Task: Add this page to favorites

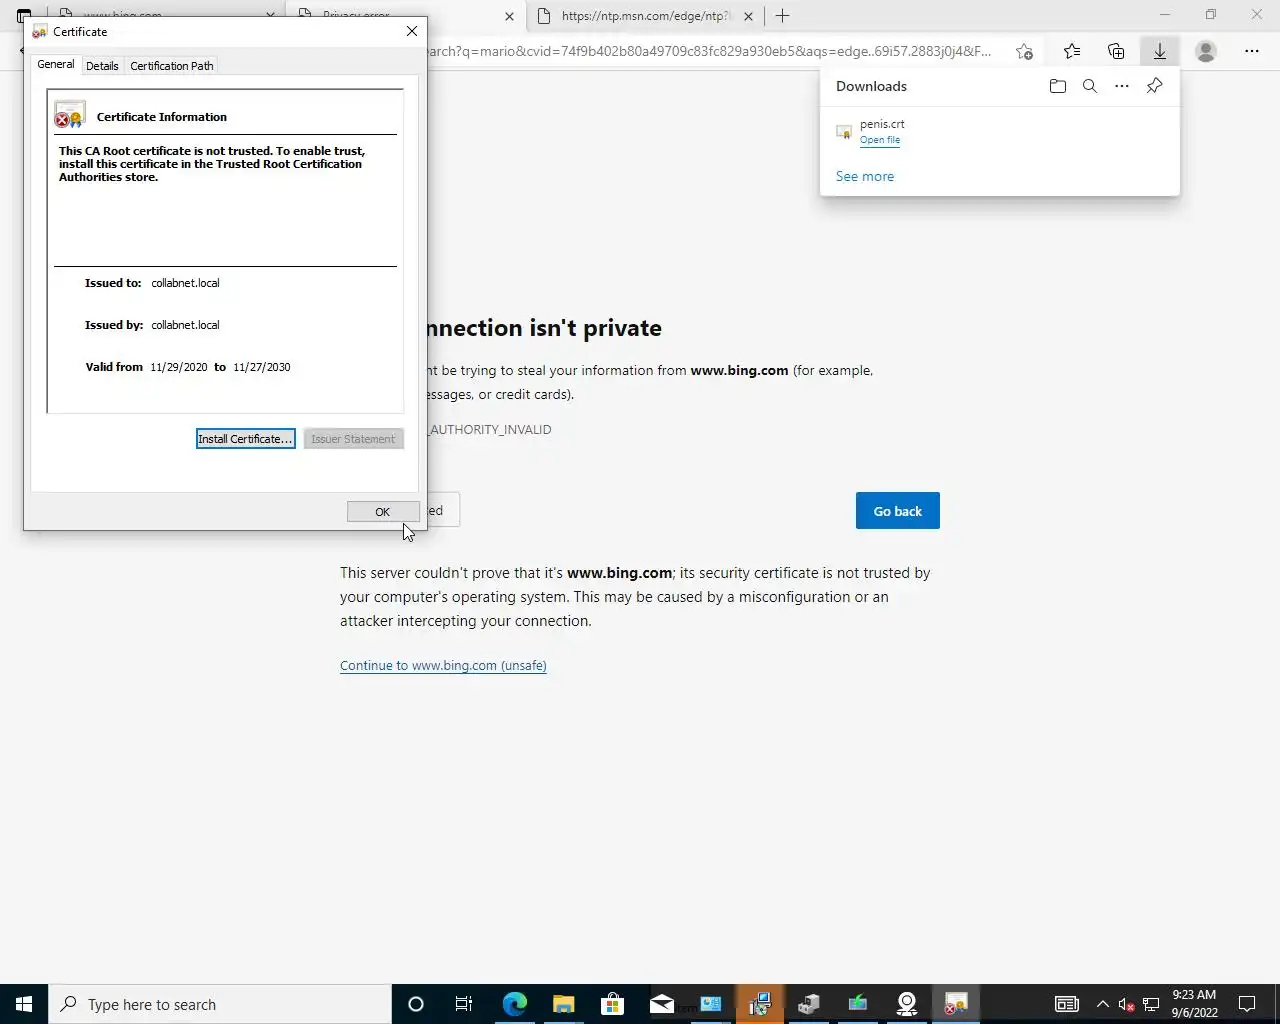Action: pos(1024,51)
